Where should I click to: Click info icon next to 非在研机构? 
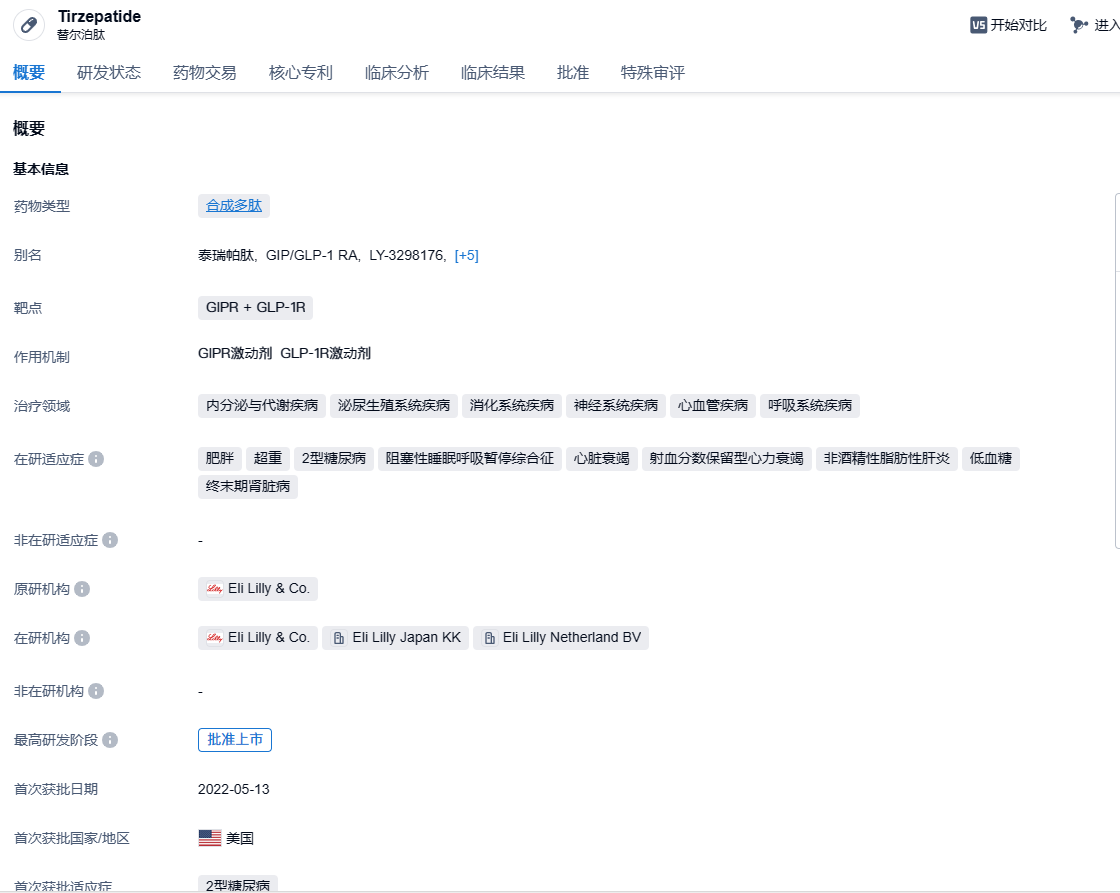click(96, 691)
